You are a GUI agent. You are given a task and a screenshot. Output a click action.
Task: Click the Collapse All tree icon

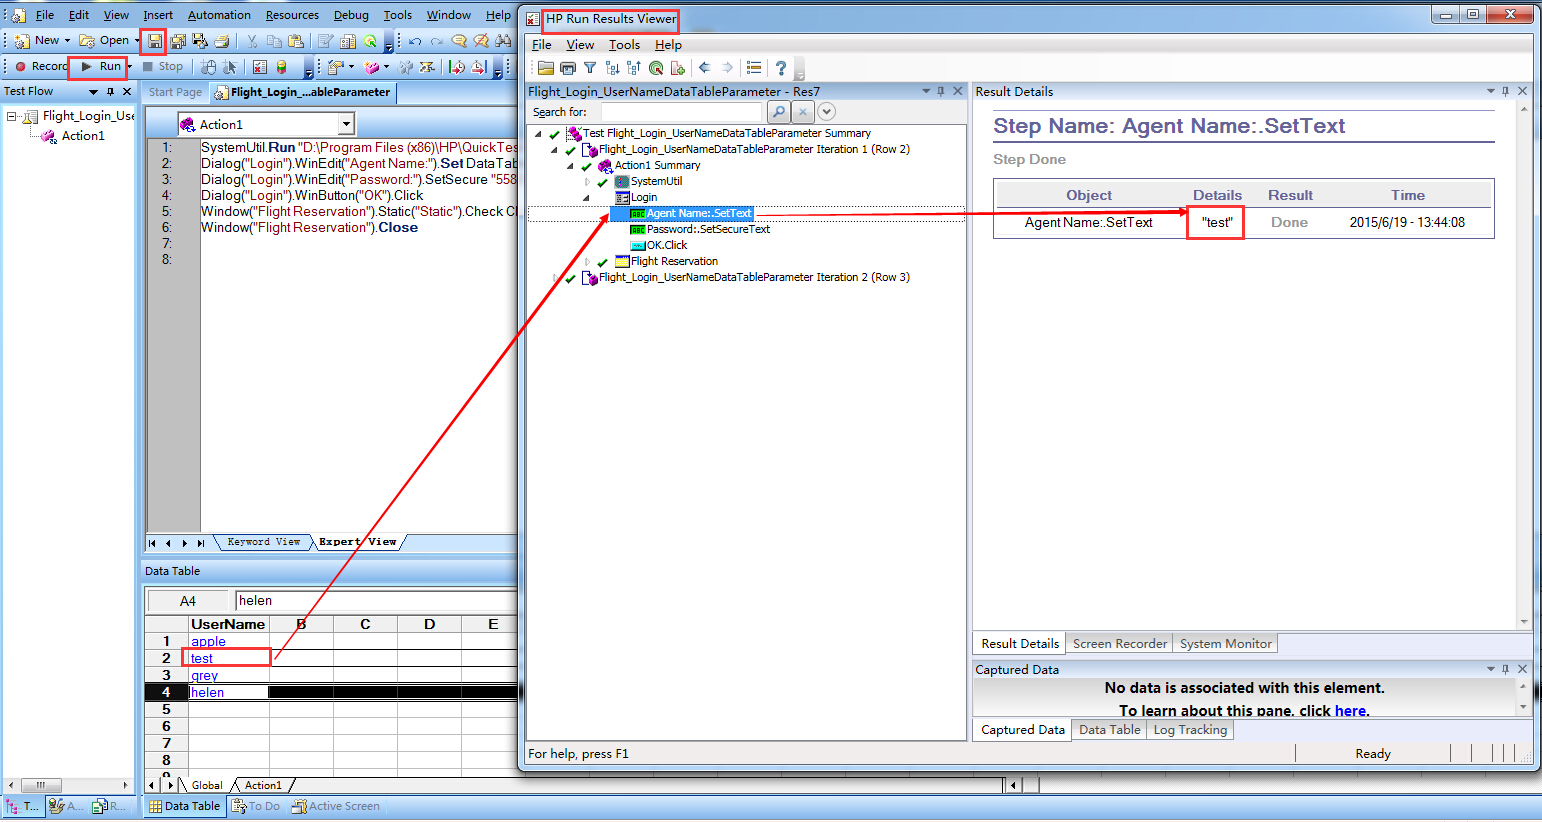[634, 68]
